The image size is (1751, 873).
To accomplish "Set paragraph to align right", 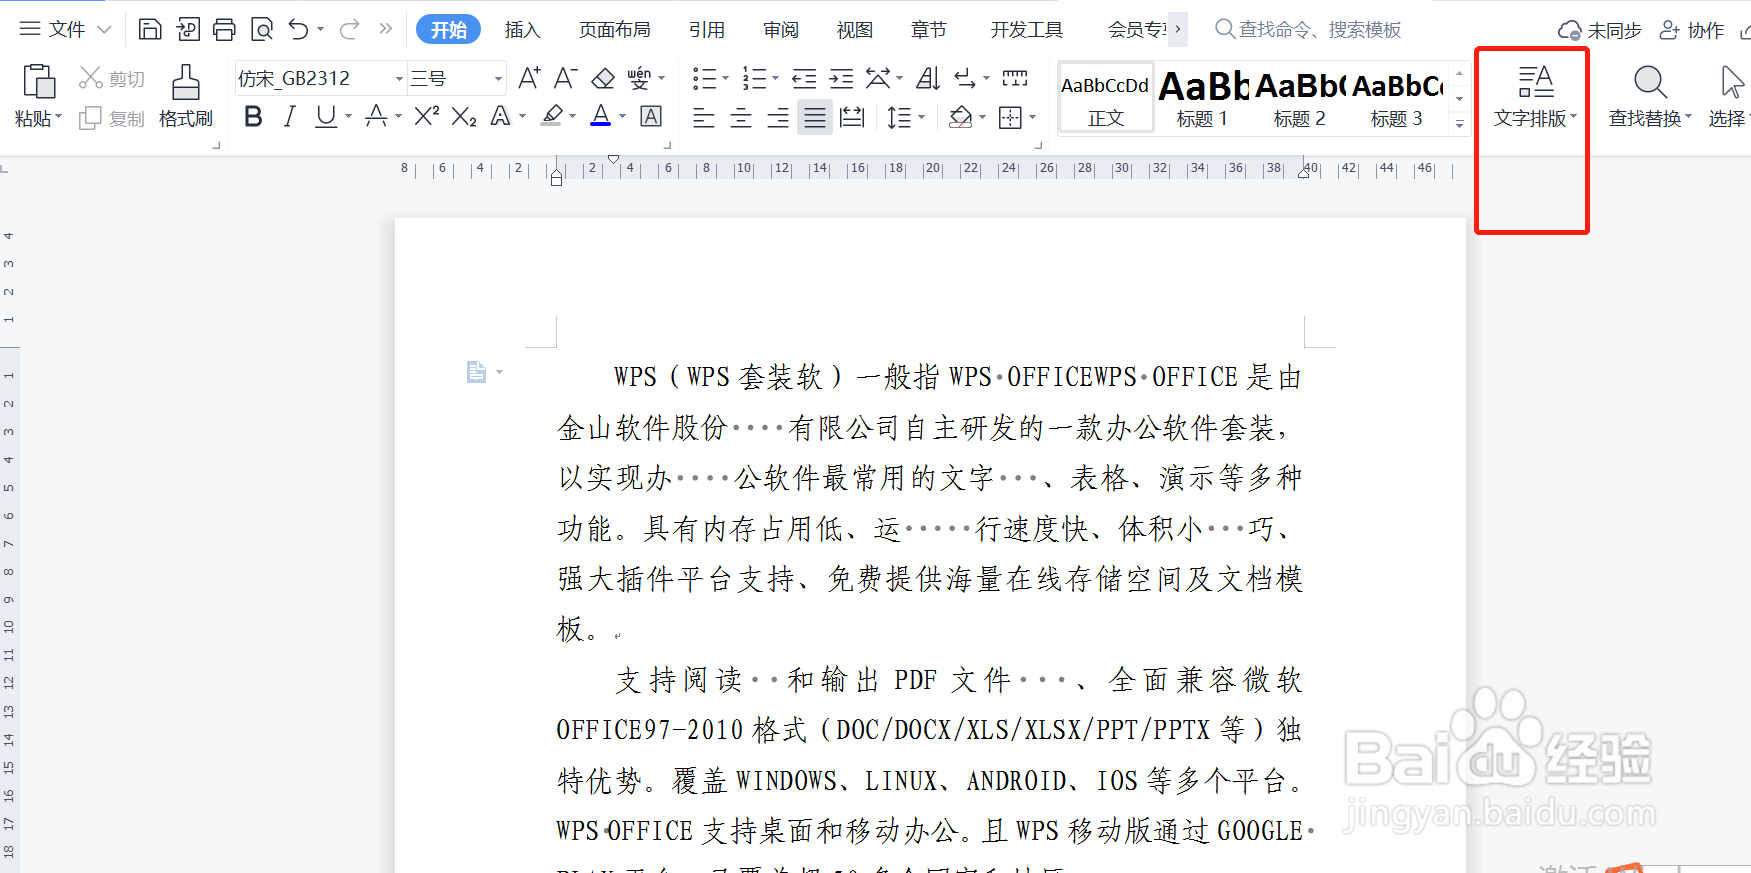I will coord(778,118).
